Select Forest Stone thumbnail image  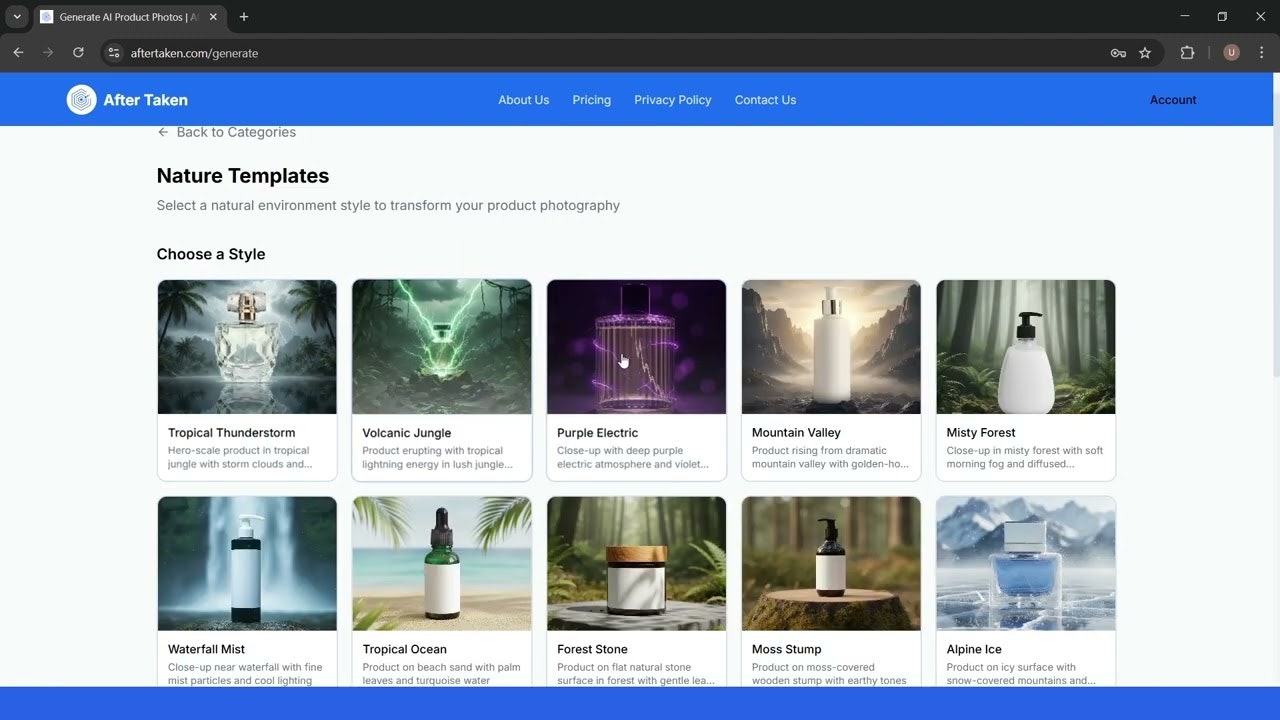point(636,564)
